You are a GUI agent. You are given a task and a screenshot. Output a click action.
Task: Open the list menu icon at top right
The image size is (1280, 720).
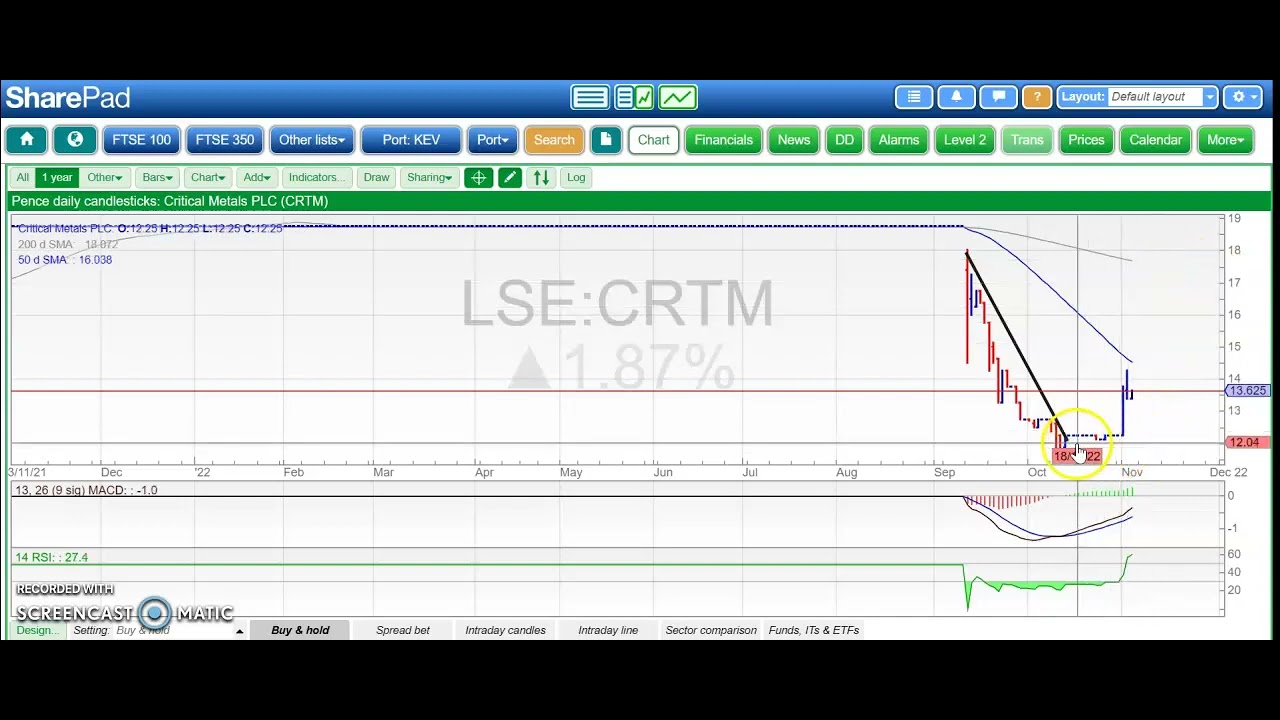913,97
